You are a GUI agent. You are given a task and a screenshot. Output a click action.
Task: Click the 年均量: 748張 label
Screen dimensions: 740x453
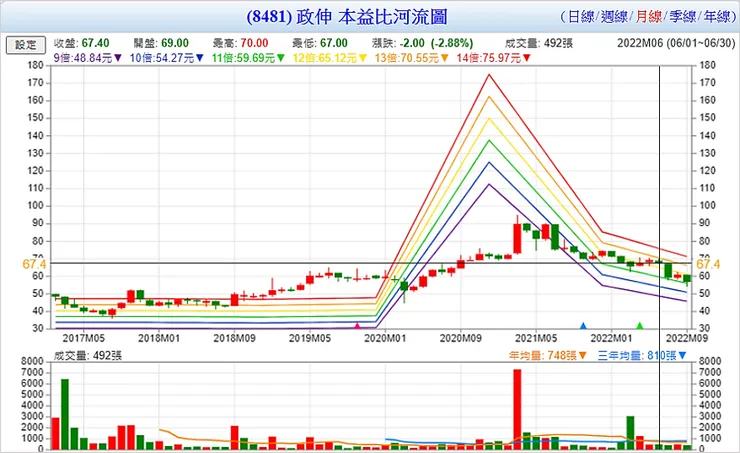click(x=543, y=355)
